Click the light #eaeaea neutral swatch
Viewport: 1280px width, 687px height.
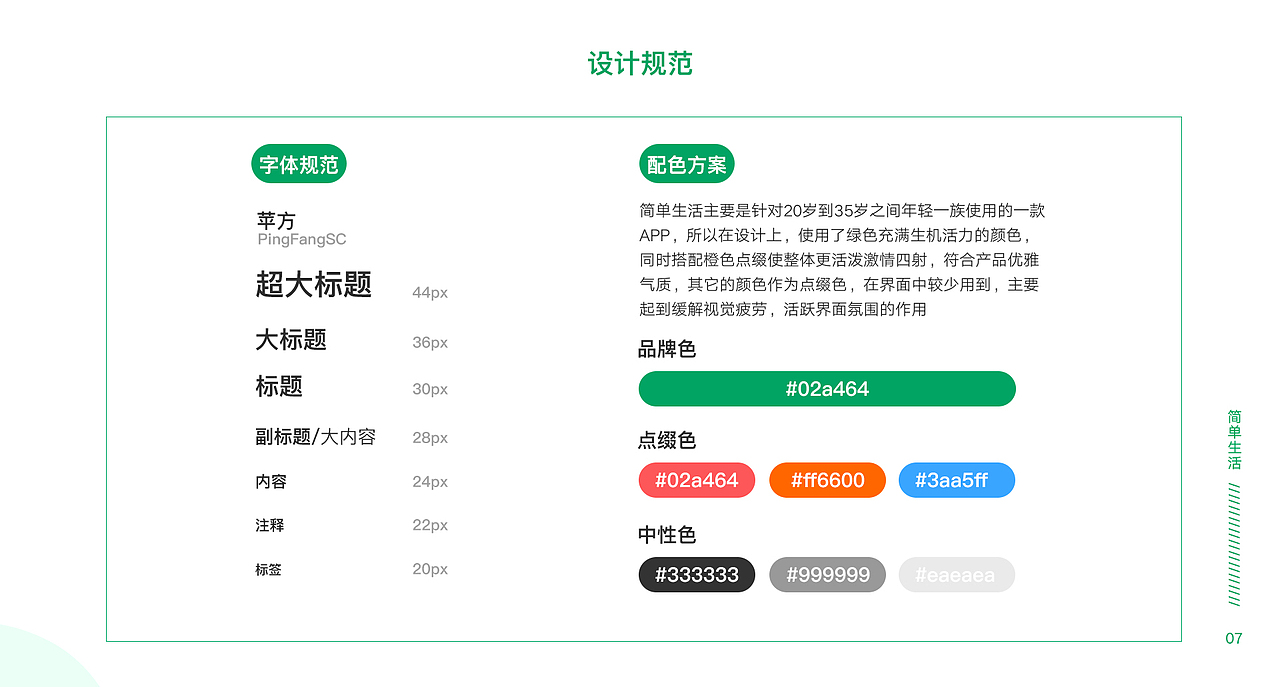[x=956, y=574]
